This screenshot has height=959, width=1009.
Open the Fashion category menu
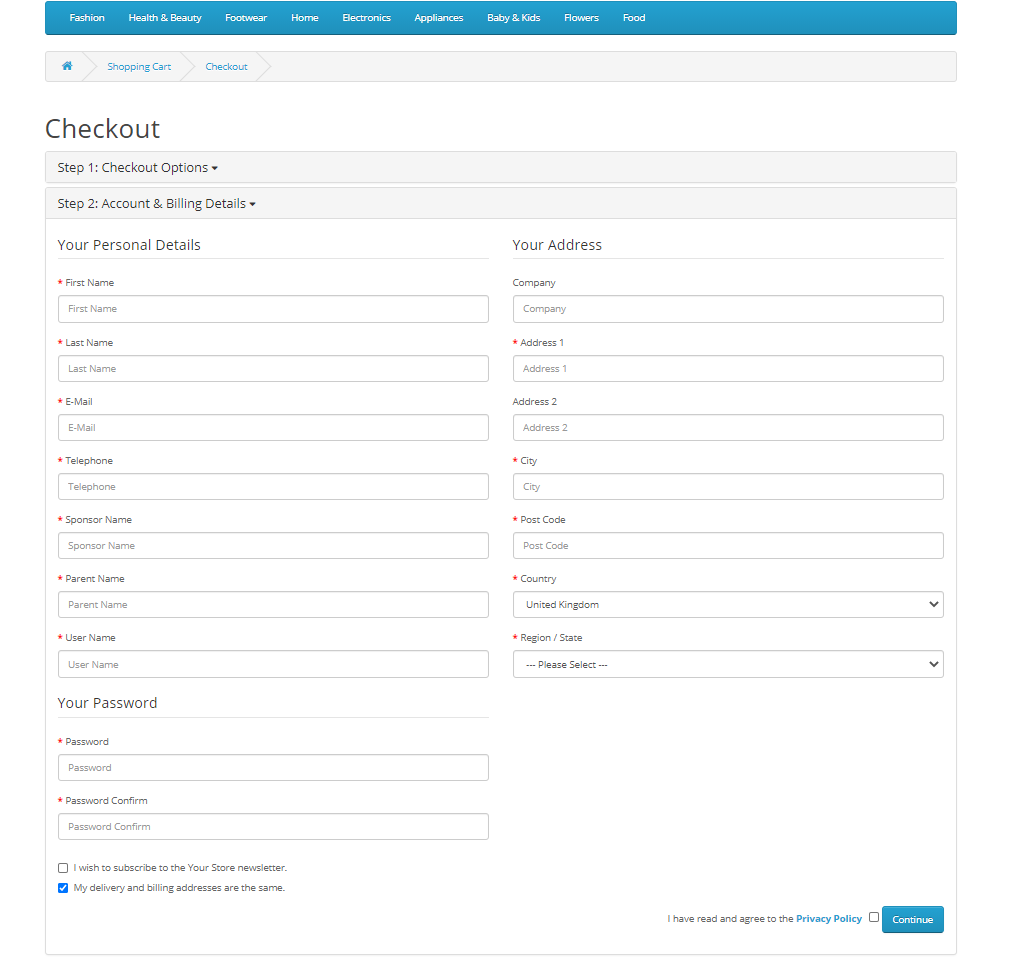(87, 17)
